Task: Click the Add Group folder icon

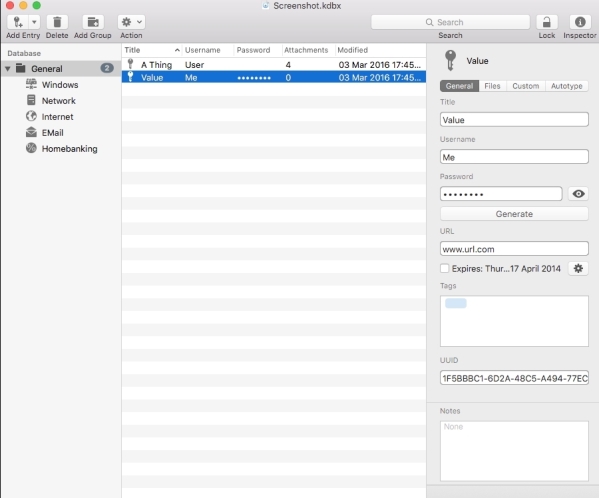Action: tap(92, 22)
